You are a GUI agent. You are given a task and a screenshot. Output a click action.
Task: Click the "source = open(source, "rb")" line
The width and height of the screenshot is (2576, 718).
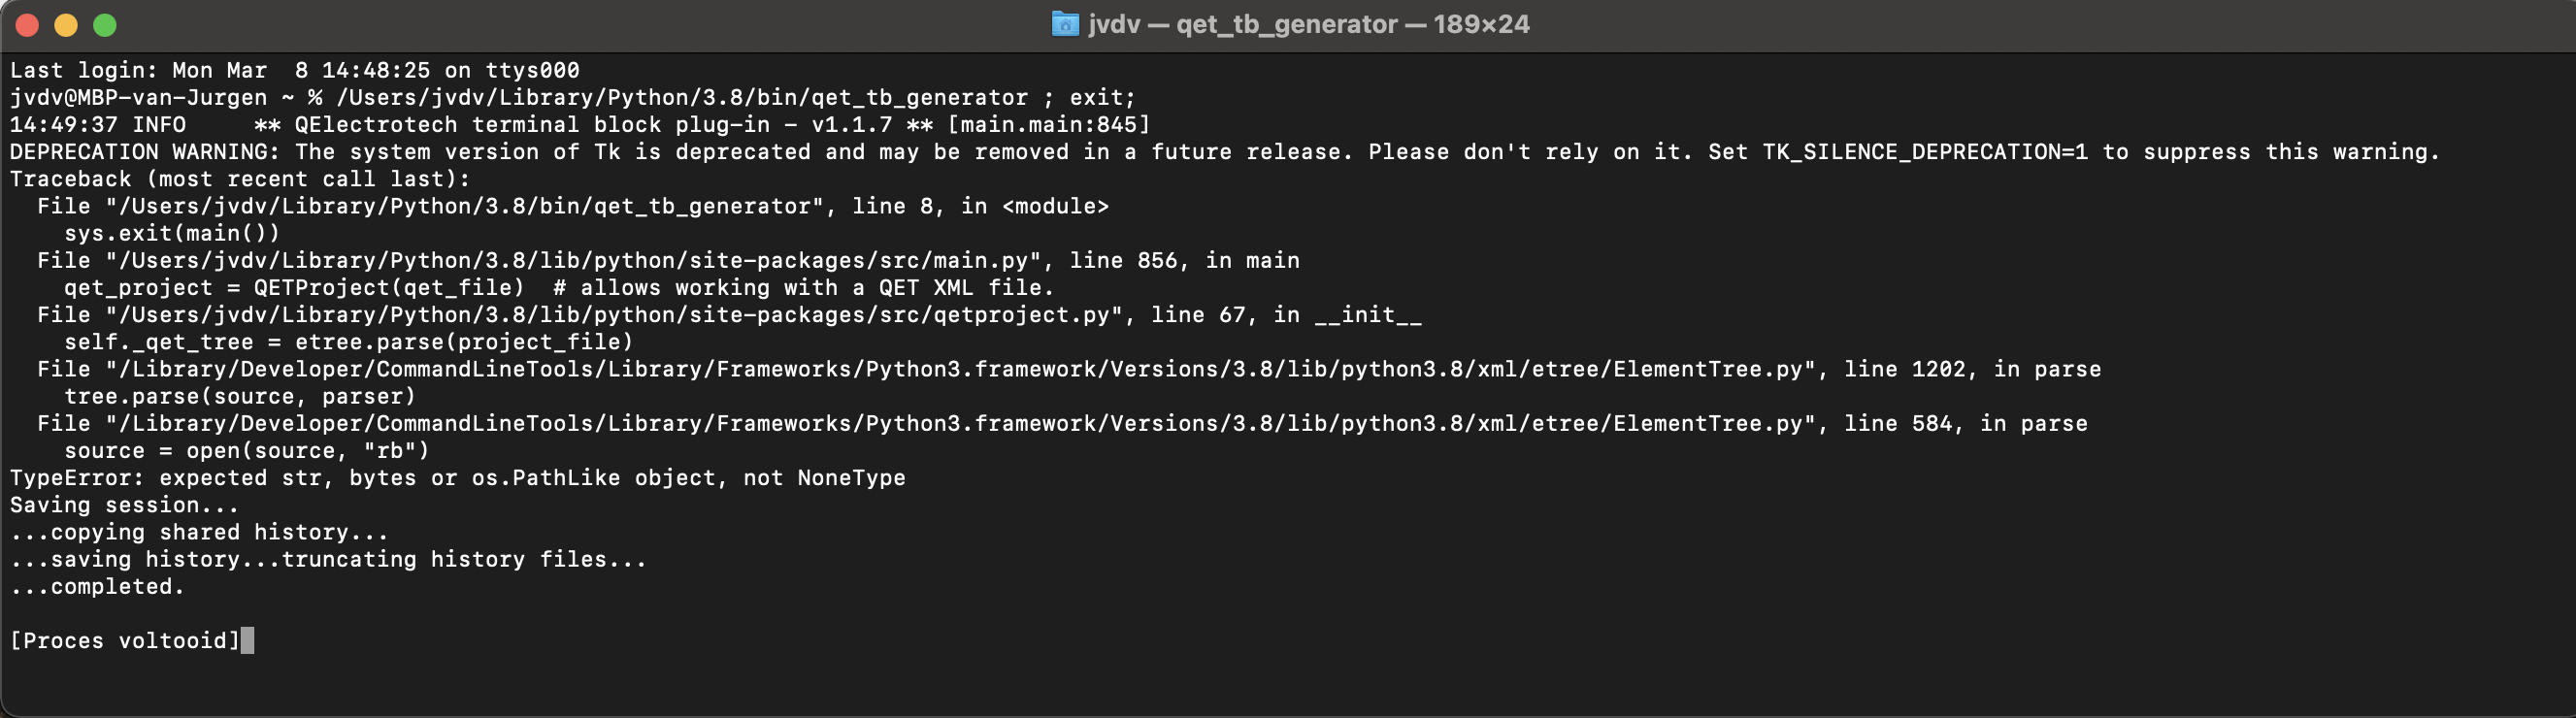(x=246, y=451)
